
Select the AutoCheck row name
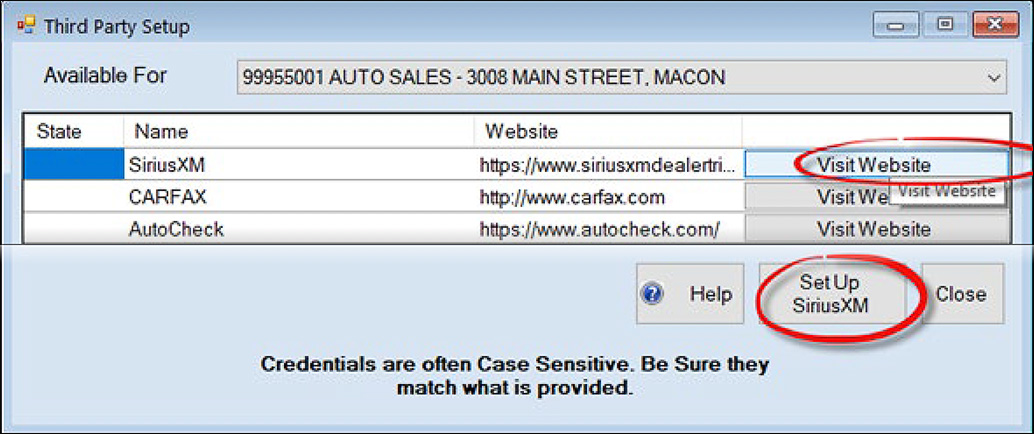coord(299,229)
